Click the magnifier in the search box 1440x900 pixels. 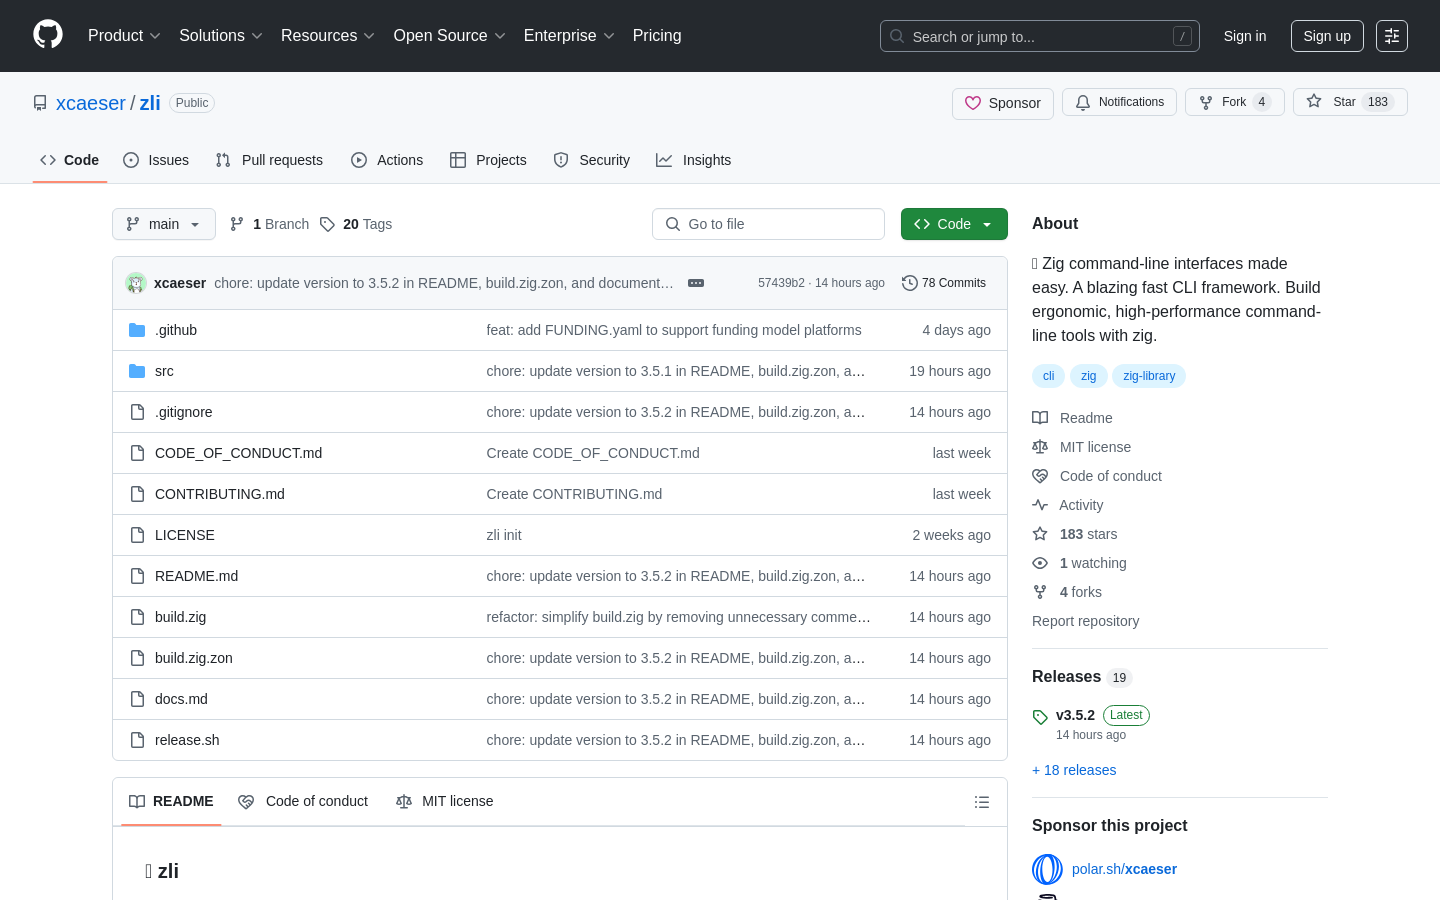click(x=897, y=36)
